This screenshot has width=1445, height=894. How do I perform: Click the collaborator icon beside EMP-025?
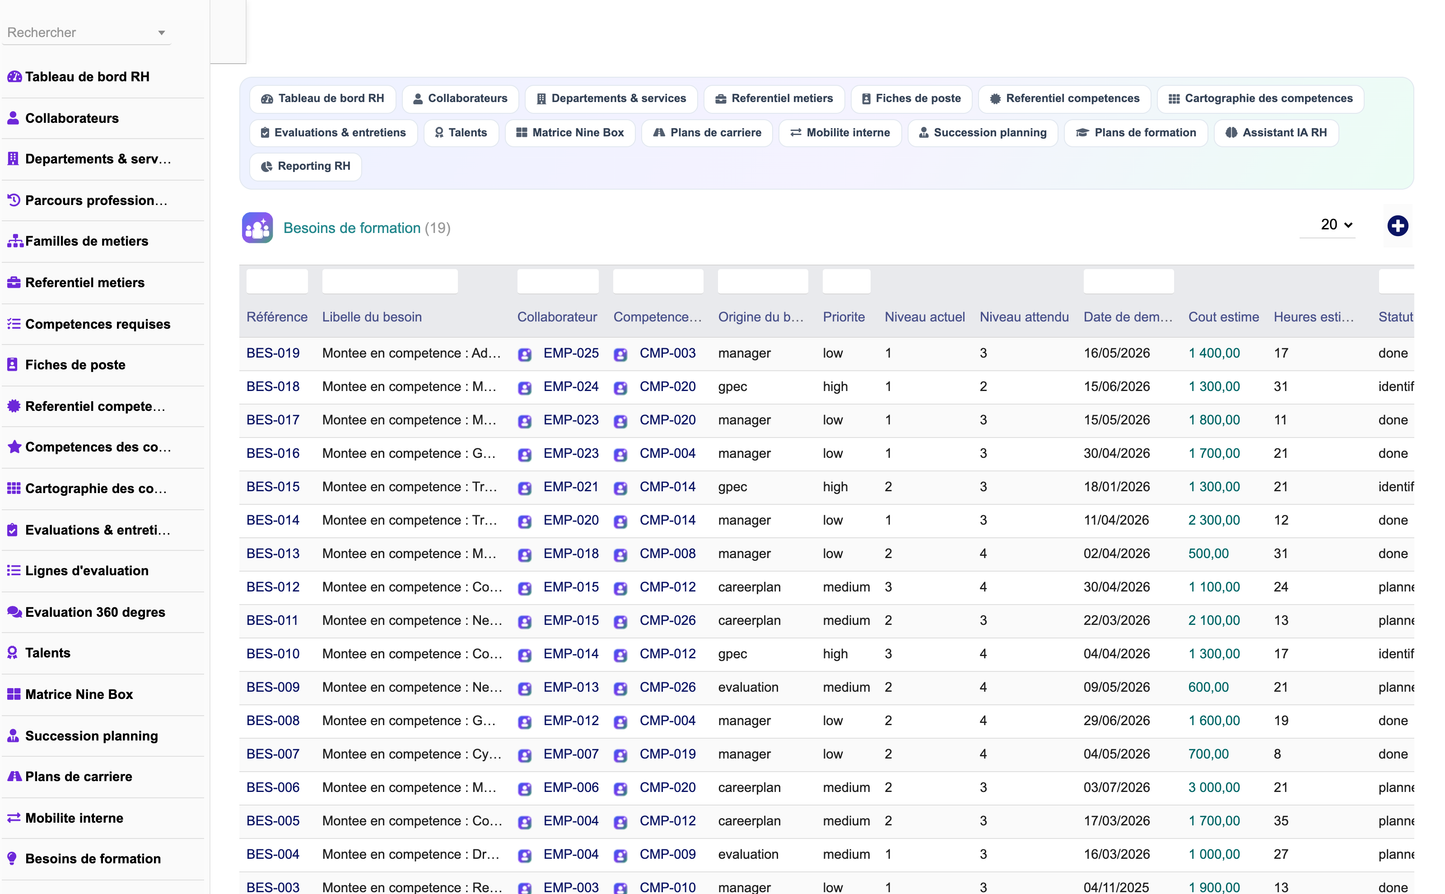[x=525, y=354]
